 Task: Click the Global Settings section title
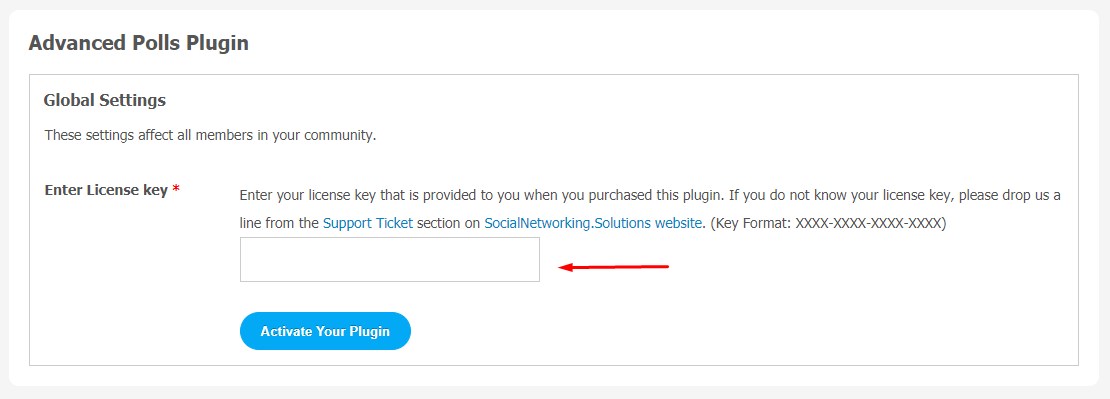tap(105, 100)
